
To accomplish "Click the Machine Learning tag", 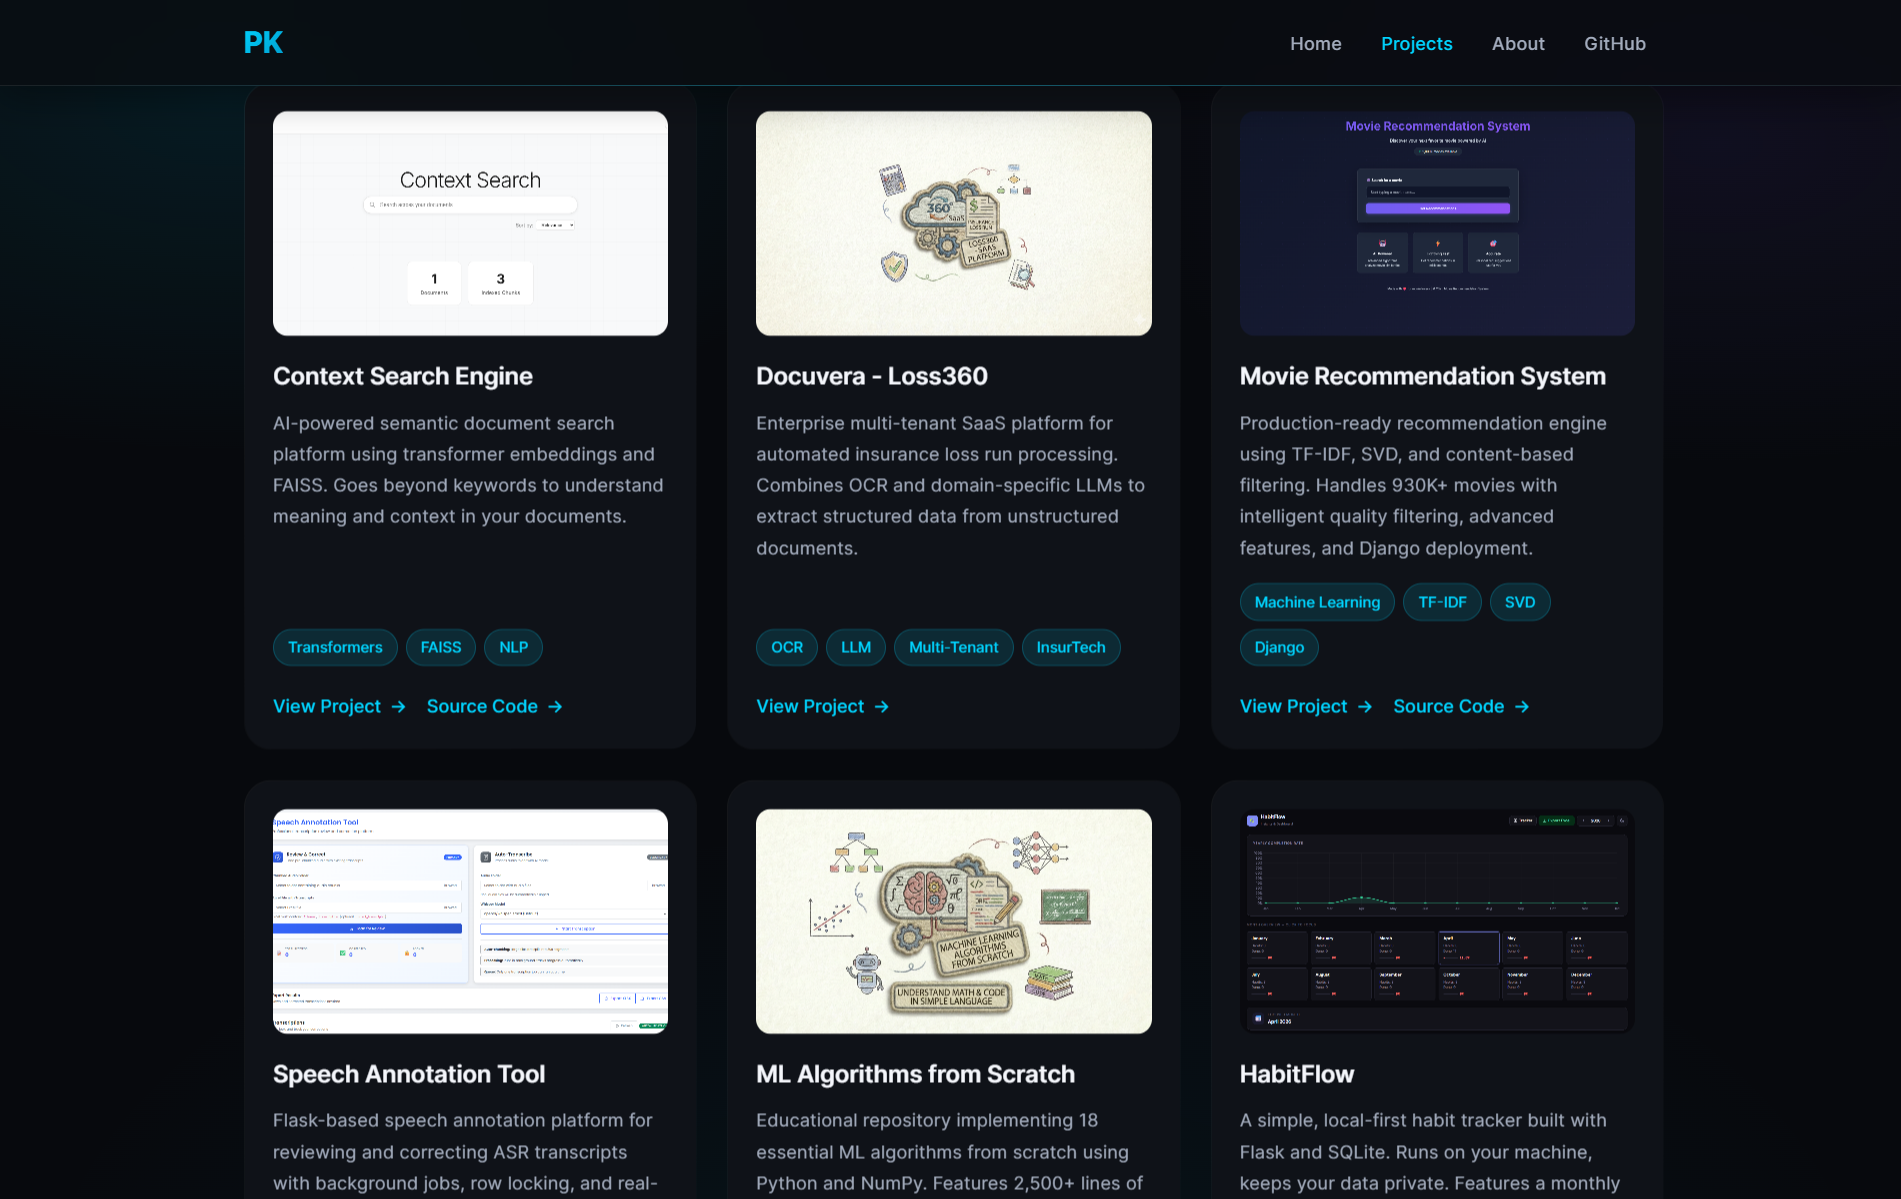I will [x=1317, y=602].
